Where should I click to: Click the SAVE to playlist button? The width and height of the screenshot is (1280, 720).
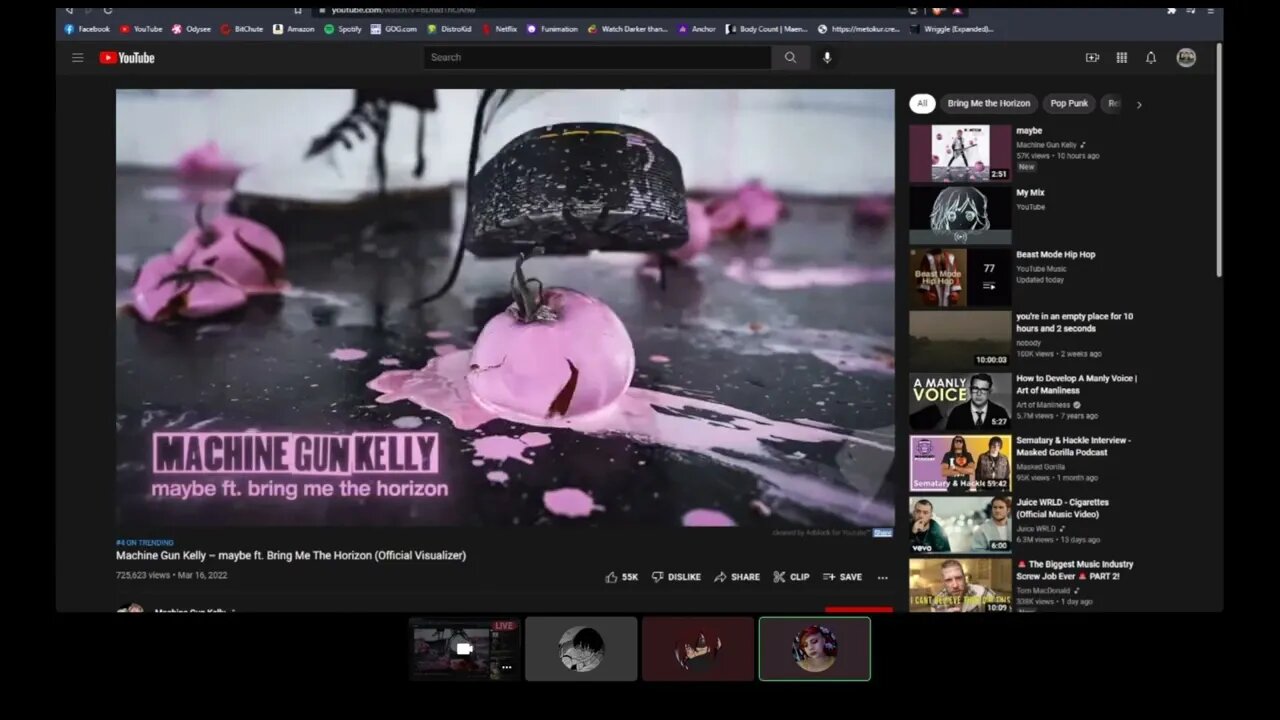[x=842, y=577]
